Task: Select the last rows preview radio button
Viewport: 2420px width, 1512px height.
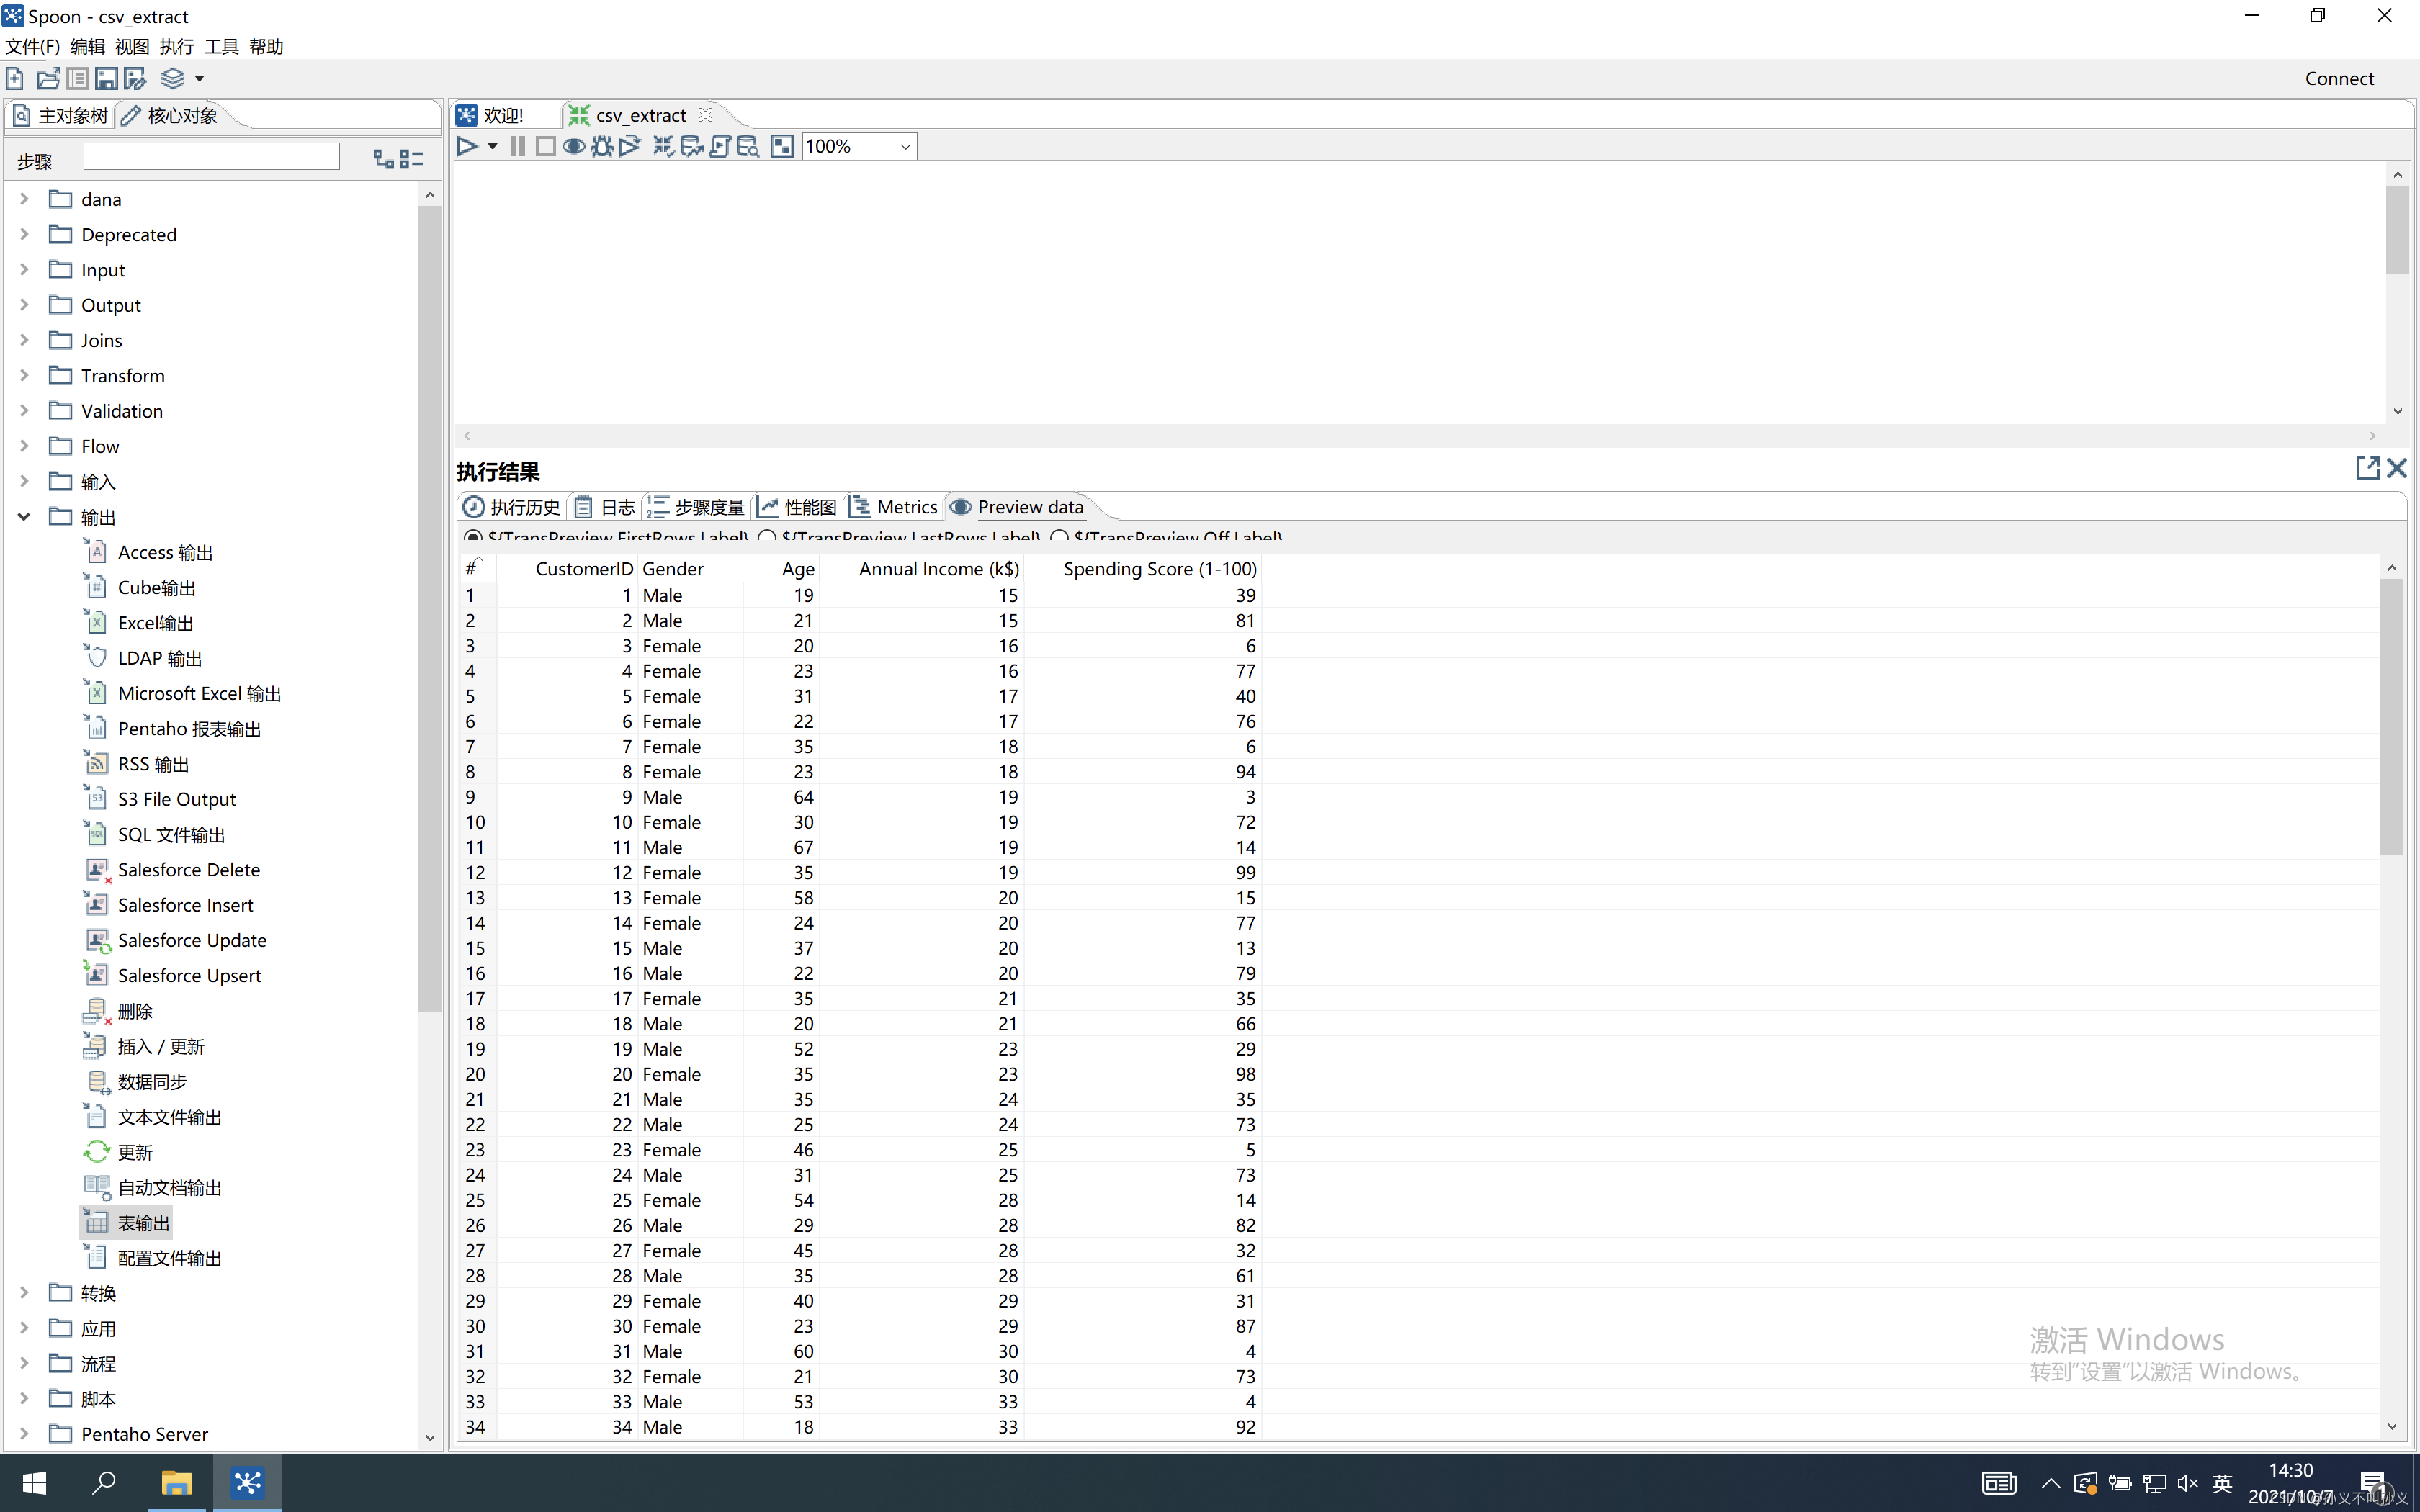Action: (x=767, y=537)
